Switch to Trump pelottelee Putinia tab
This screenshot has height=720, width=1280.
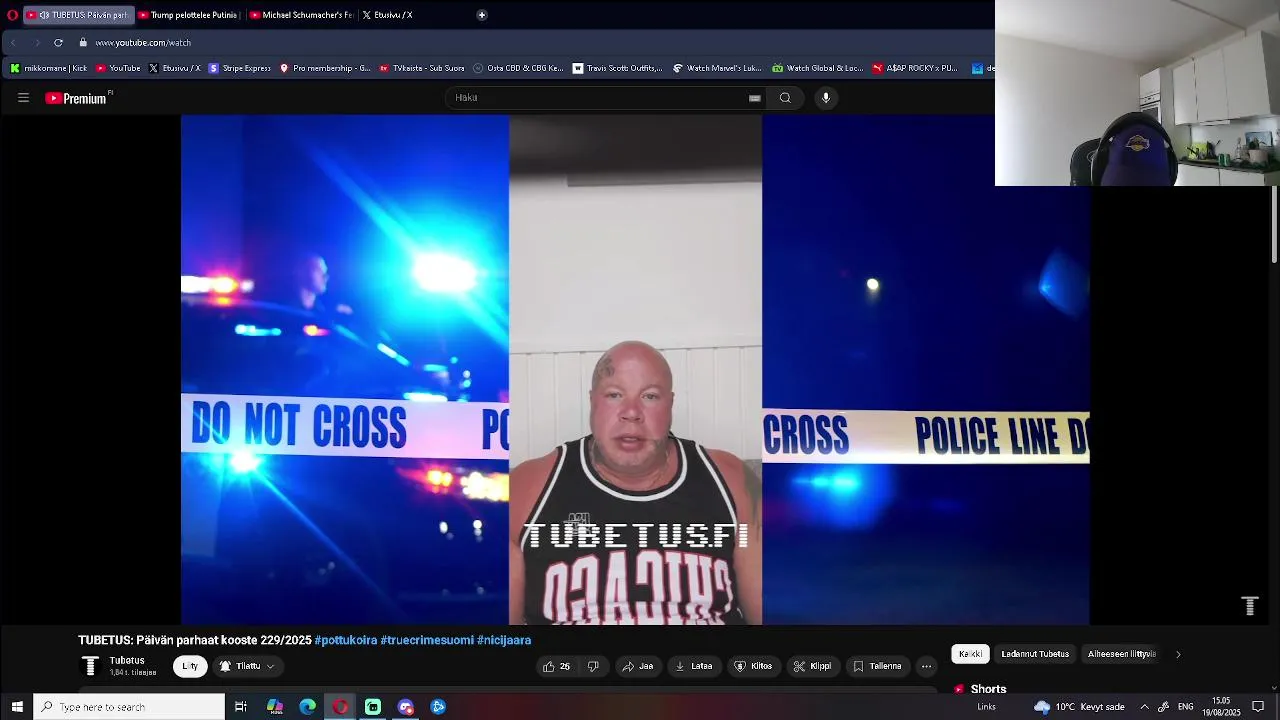[187, 15]
